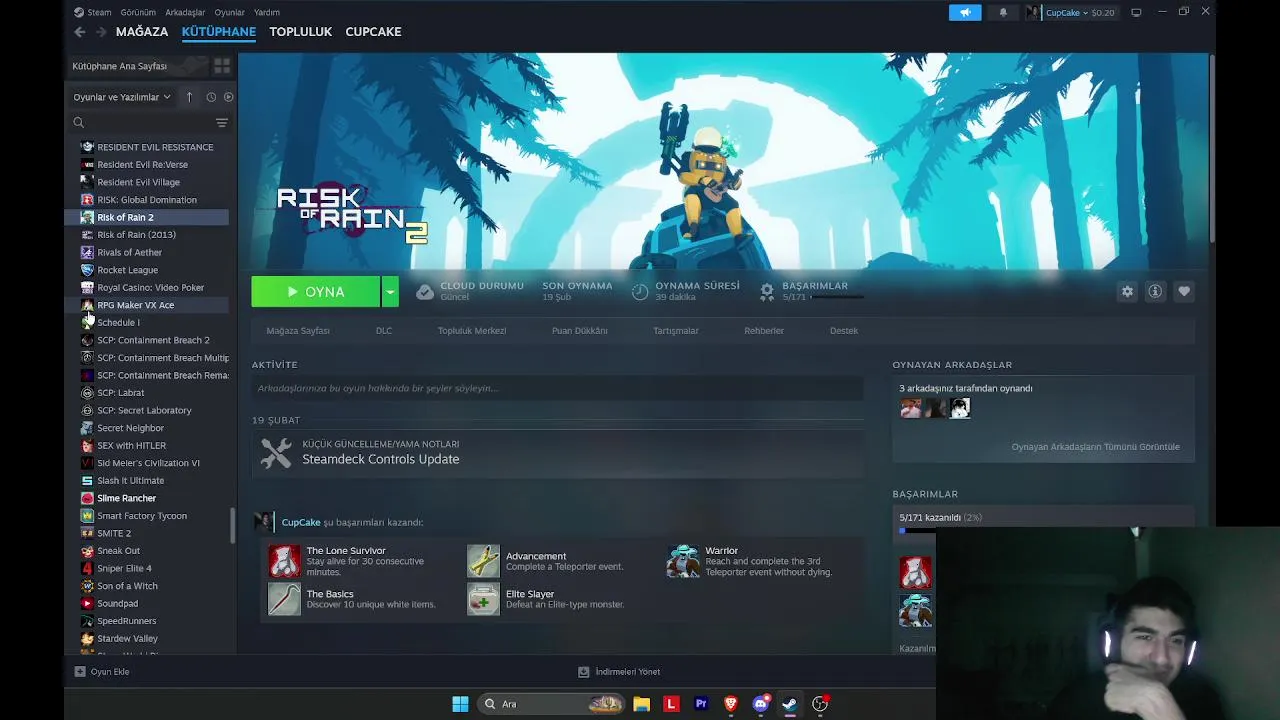Toggle sort direction arrow in library sidebar
The width and height of the screenshot is (1280, 720).
click(189, 97)
